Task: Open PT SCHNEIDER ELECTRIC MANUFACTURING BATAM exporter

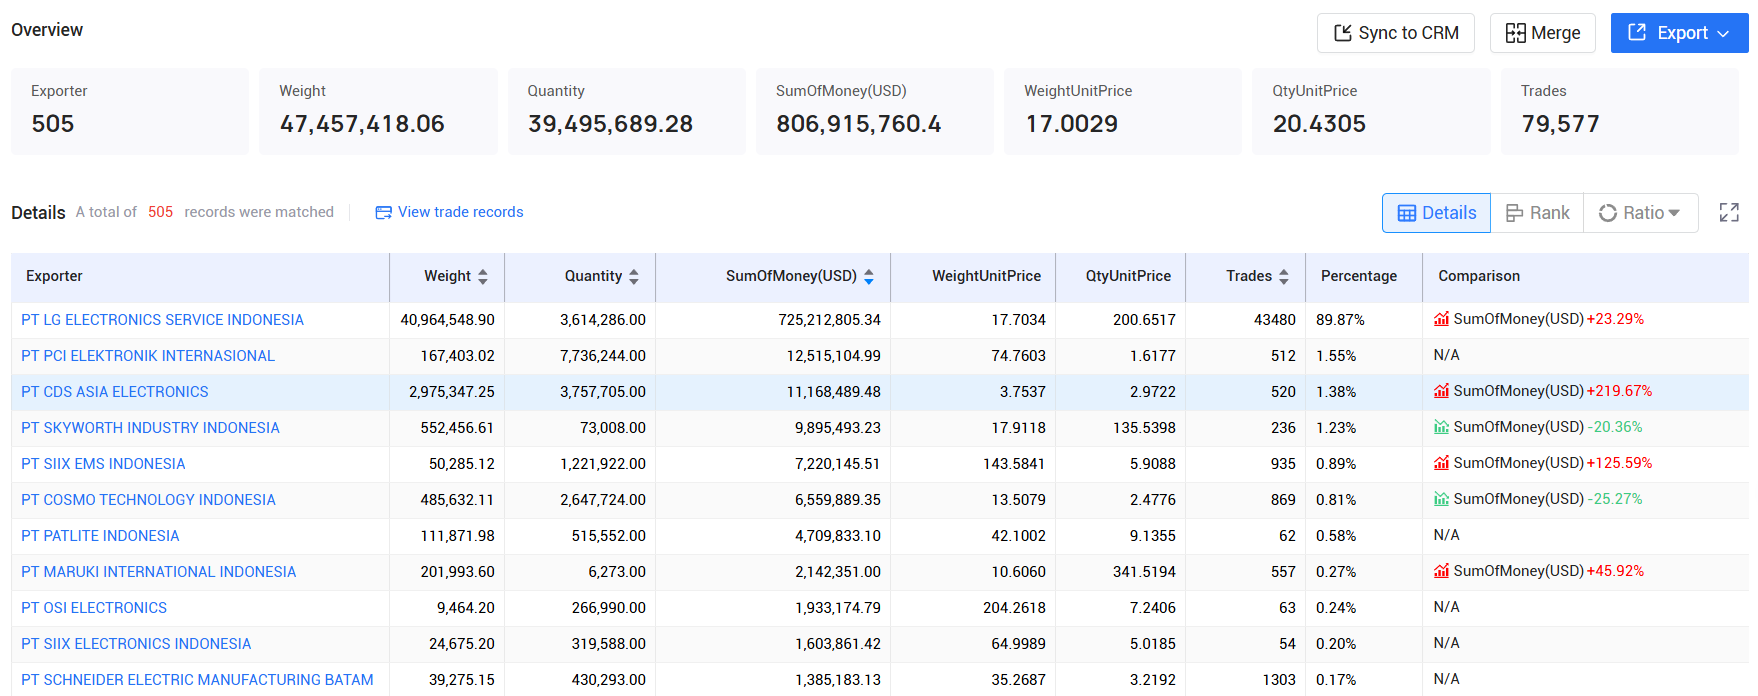Action: tap(197, 680)
